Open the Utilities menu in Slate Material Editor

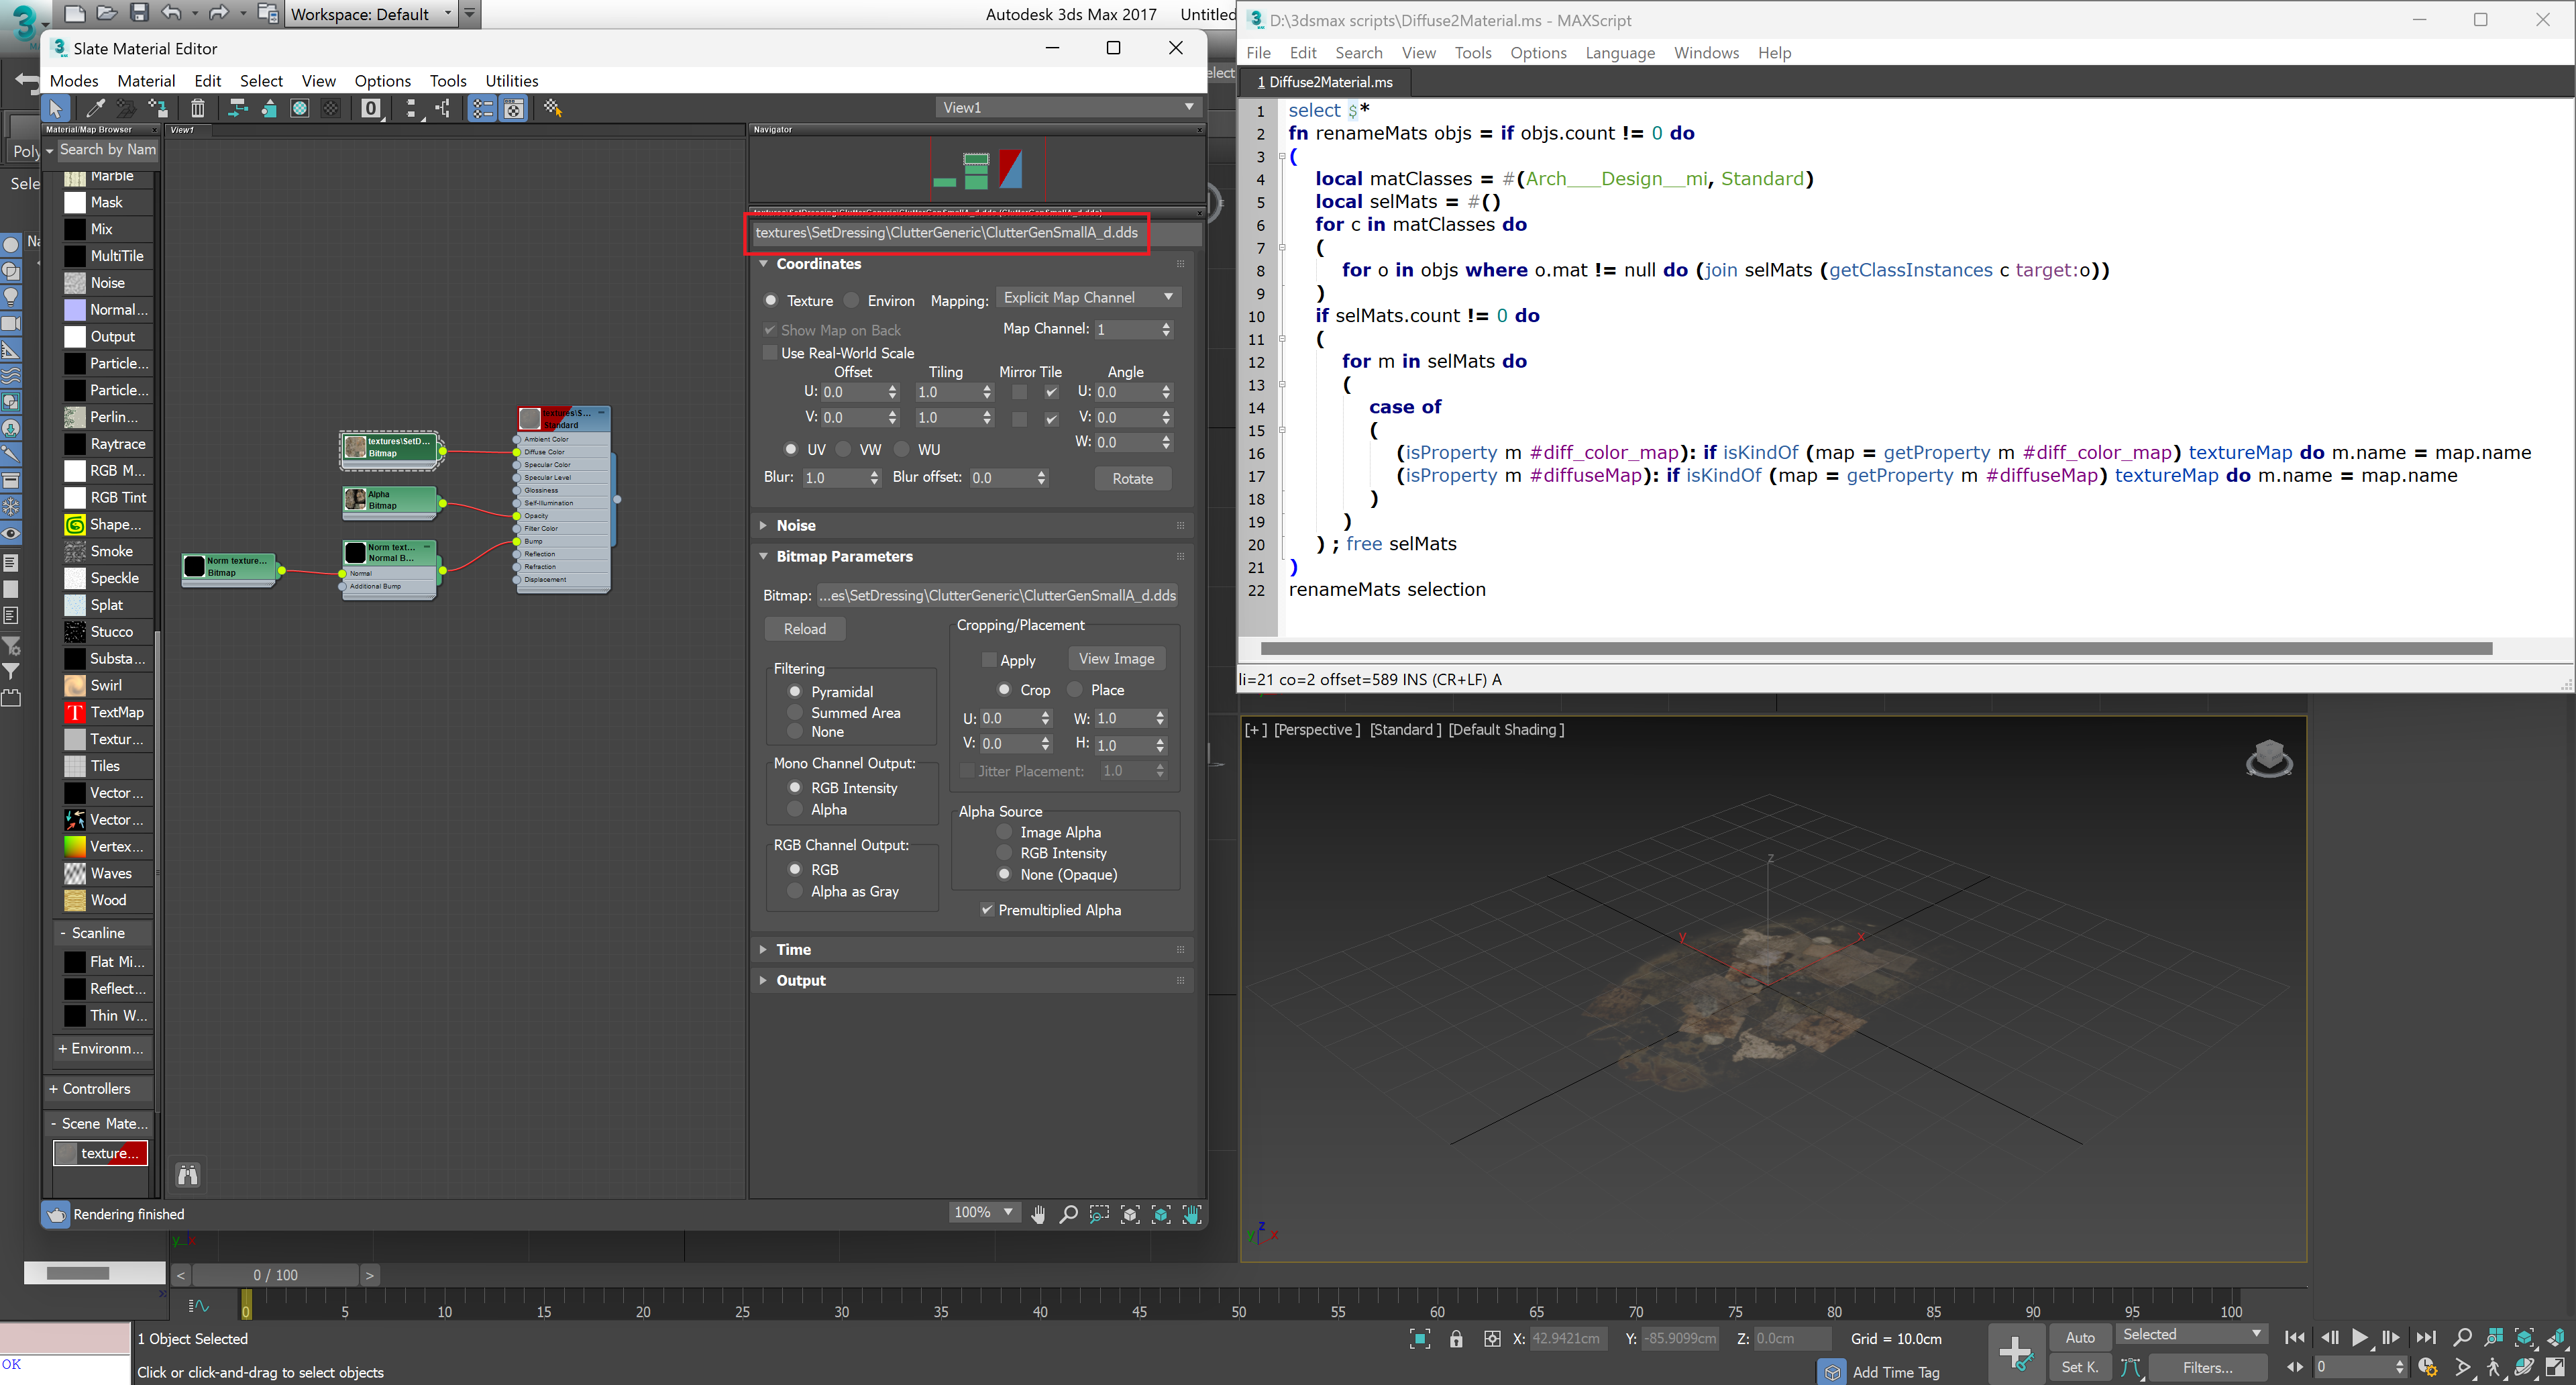point(511,81)
